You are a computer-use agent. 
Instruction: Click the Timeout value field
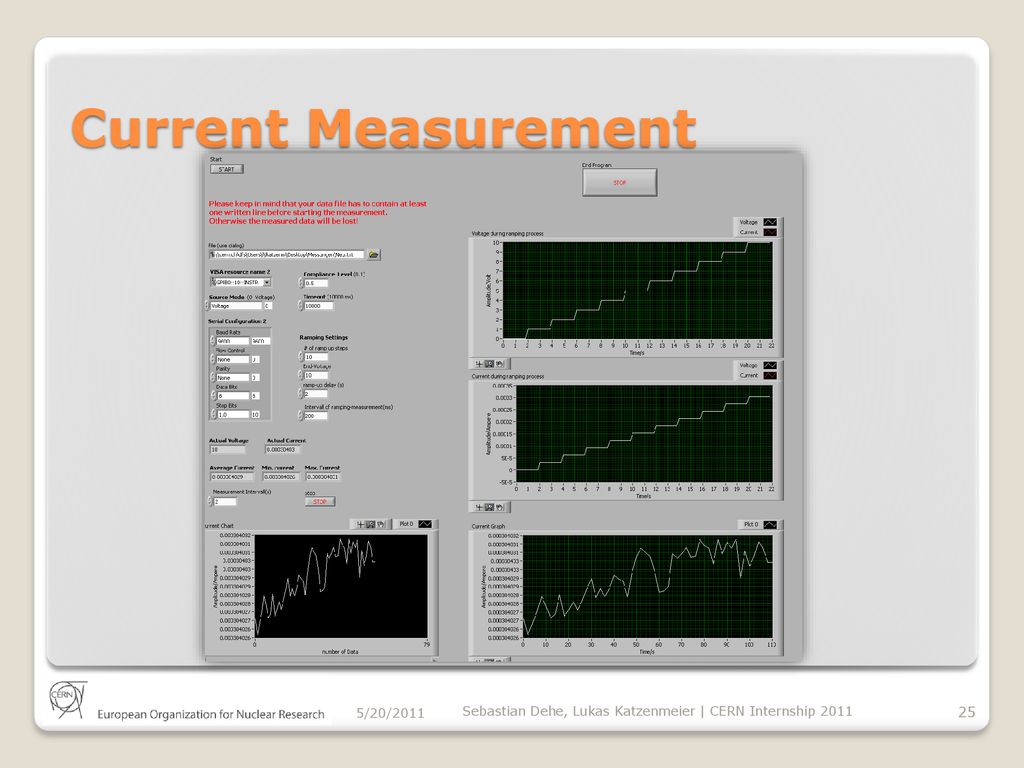[319, 306]
